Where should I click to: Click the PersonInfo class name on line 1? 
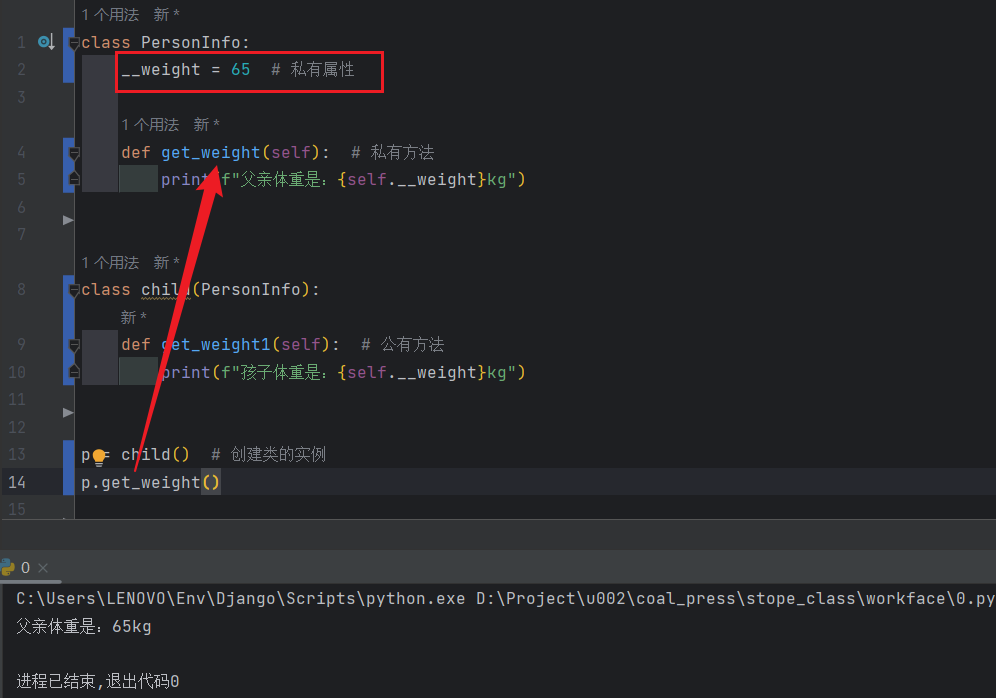point(191,43)
